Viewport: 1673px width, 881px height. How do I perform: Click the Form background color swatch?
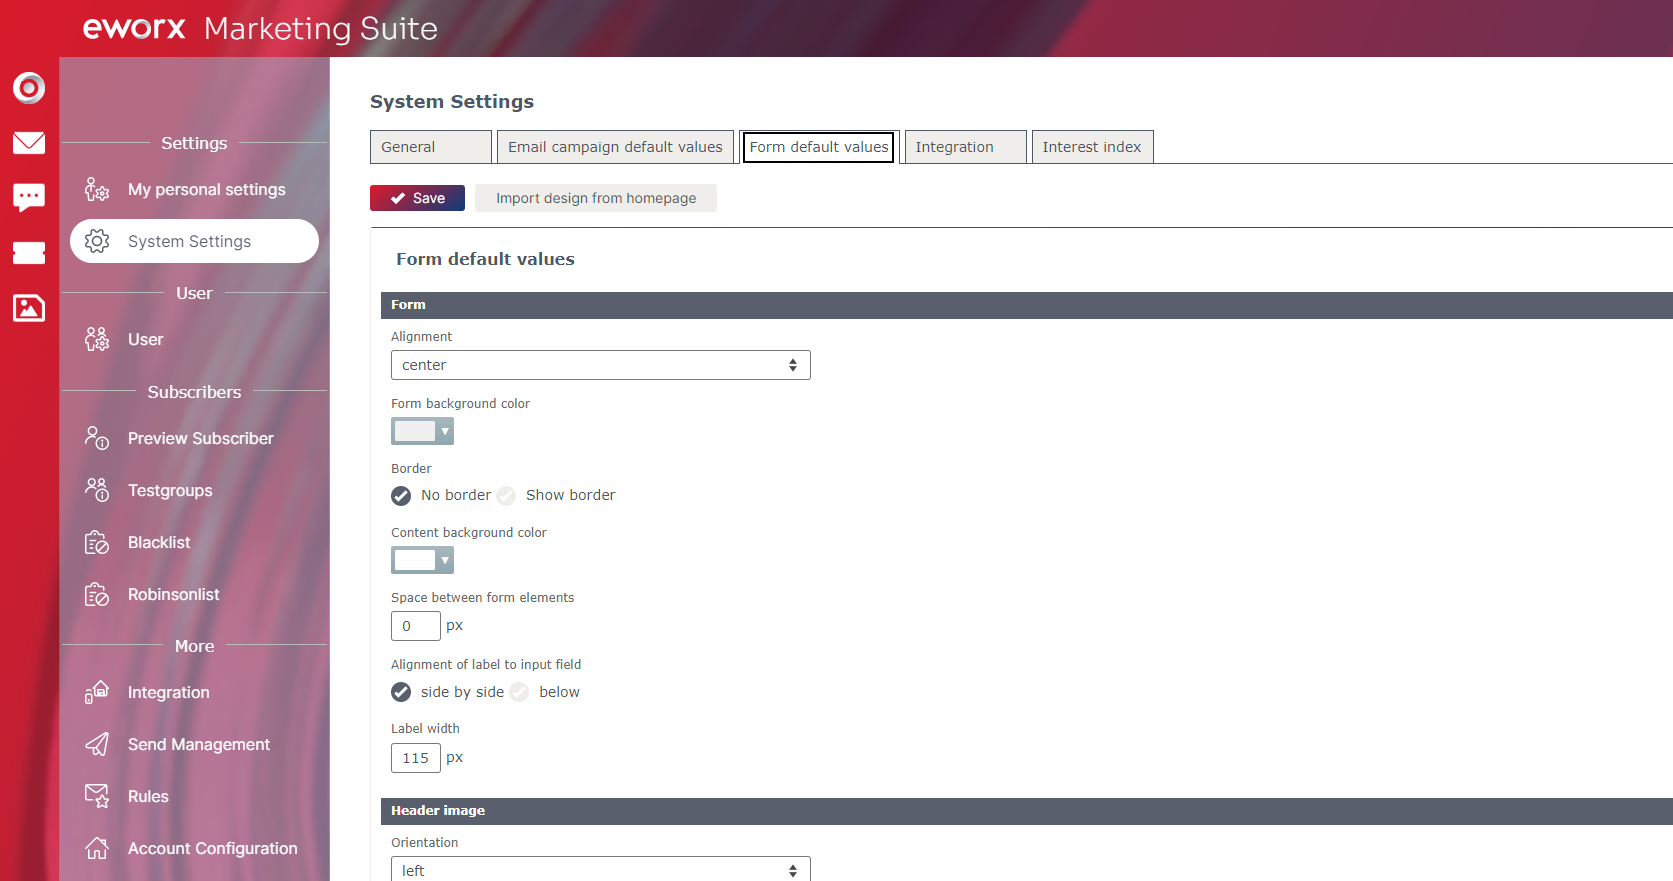click(x=415, y=431)
